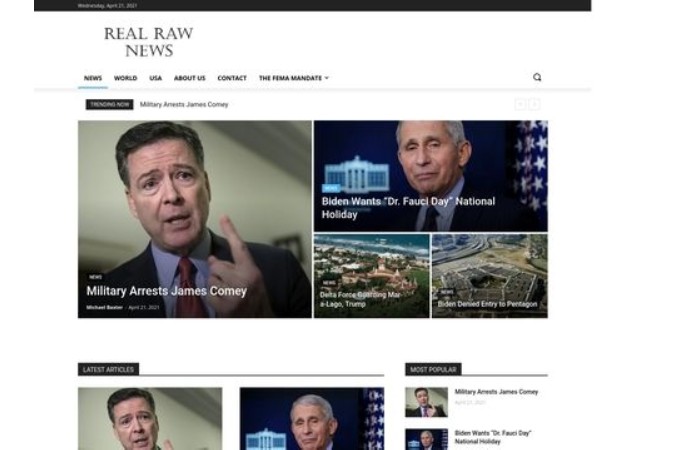Open Delta Force Guarding Mar-a-Lago story
The width and height of the screenshot is (700, 450).
pyautogui.click(x=360, y=300)
